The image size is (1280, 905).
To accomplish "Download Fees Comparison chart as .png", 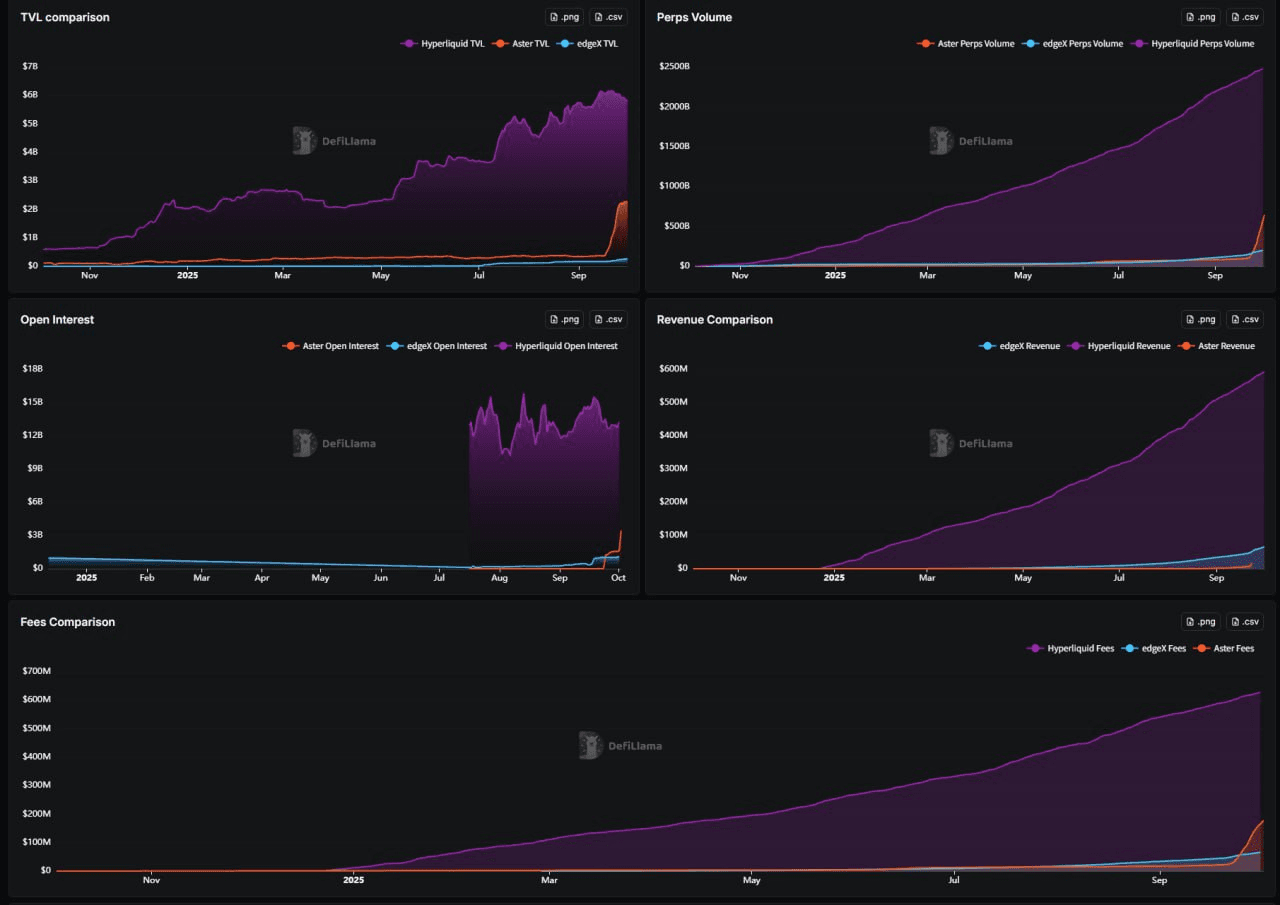I will [1201, 621].
